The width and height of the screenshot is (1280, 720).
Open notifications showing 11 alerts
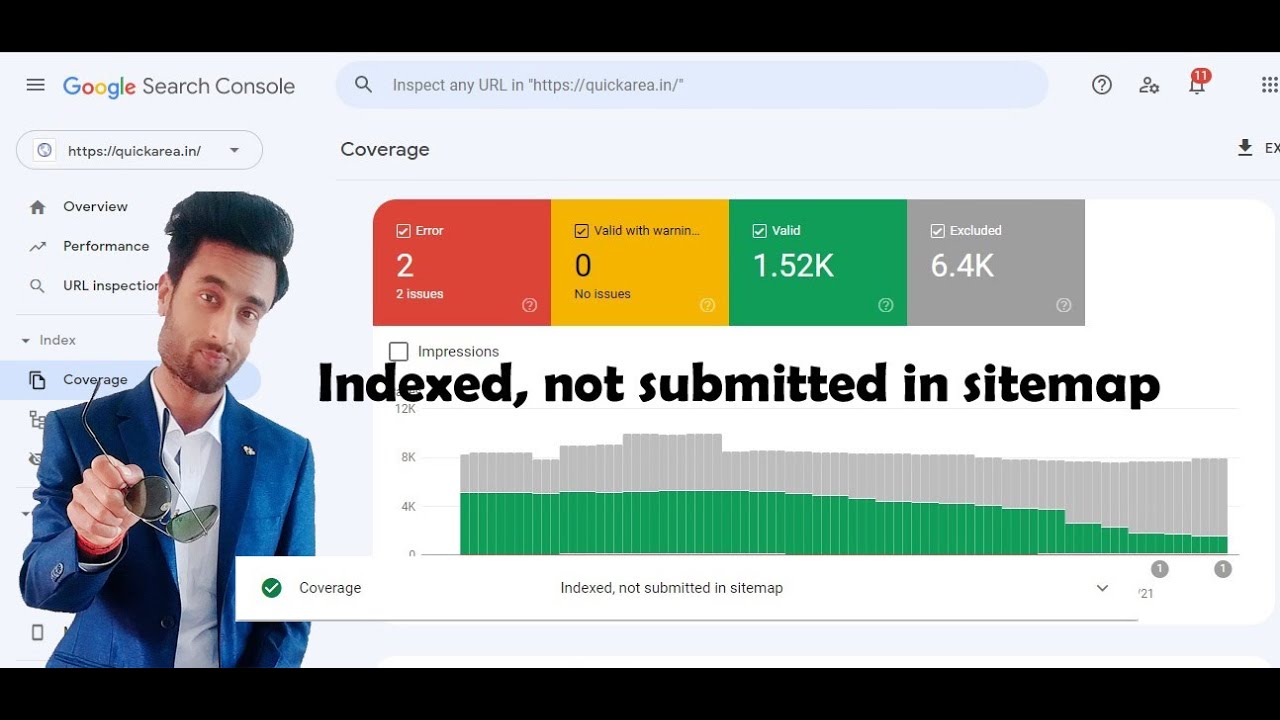tap(1196, 85)
